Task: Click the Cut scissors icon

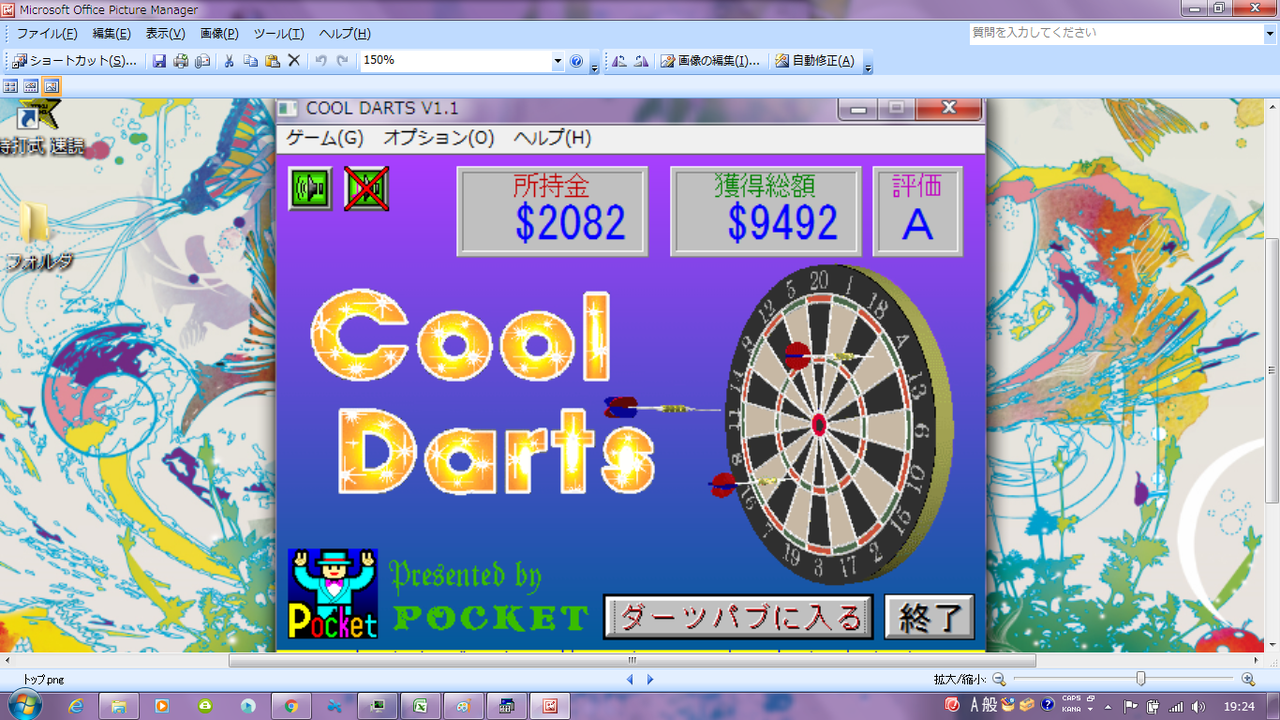Action: (229, 61)
